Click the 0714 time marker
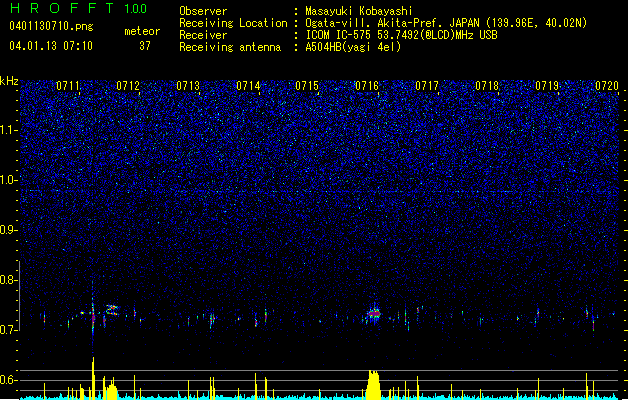The width and height of the screenshot is (629, 400). tap(248, 86)
